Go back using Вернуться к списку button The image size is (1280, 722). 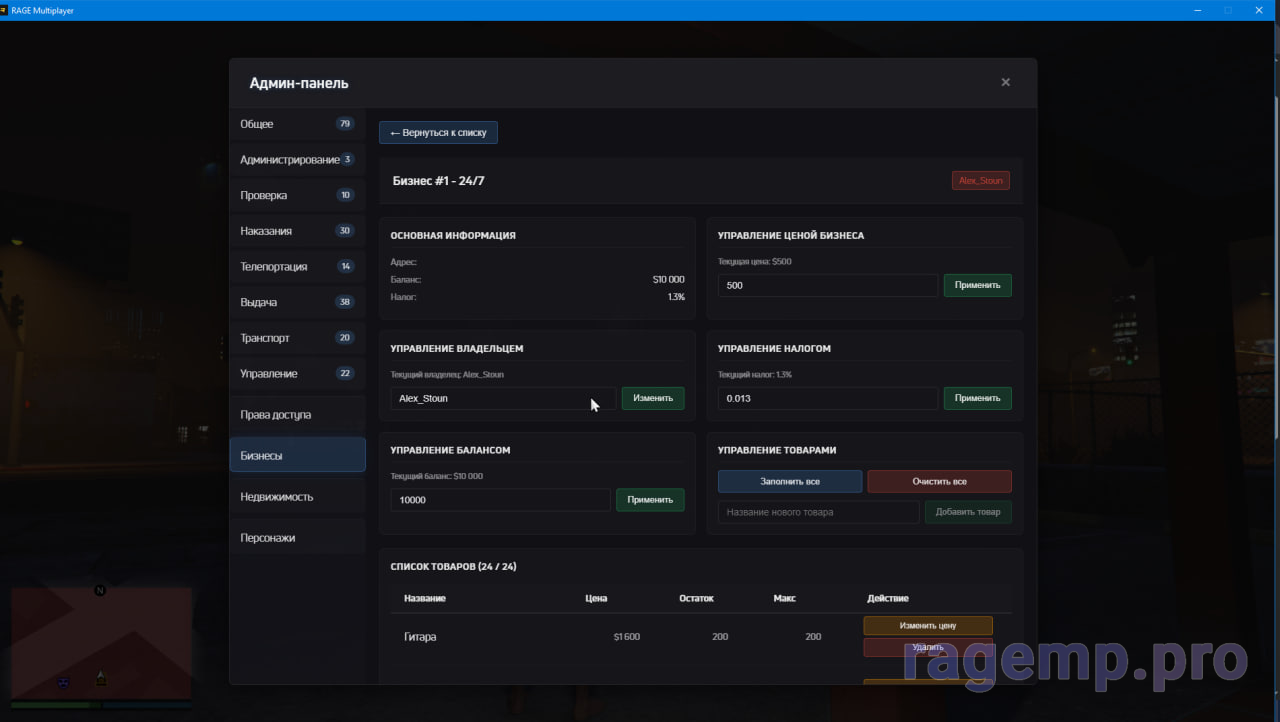[x=438, y=133]
